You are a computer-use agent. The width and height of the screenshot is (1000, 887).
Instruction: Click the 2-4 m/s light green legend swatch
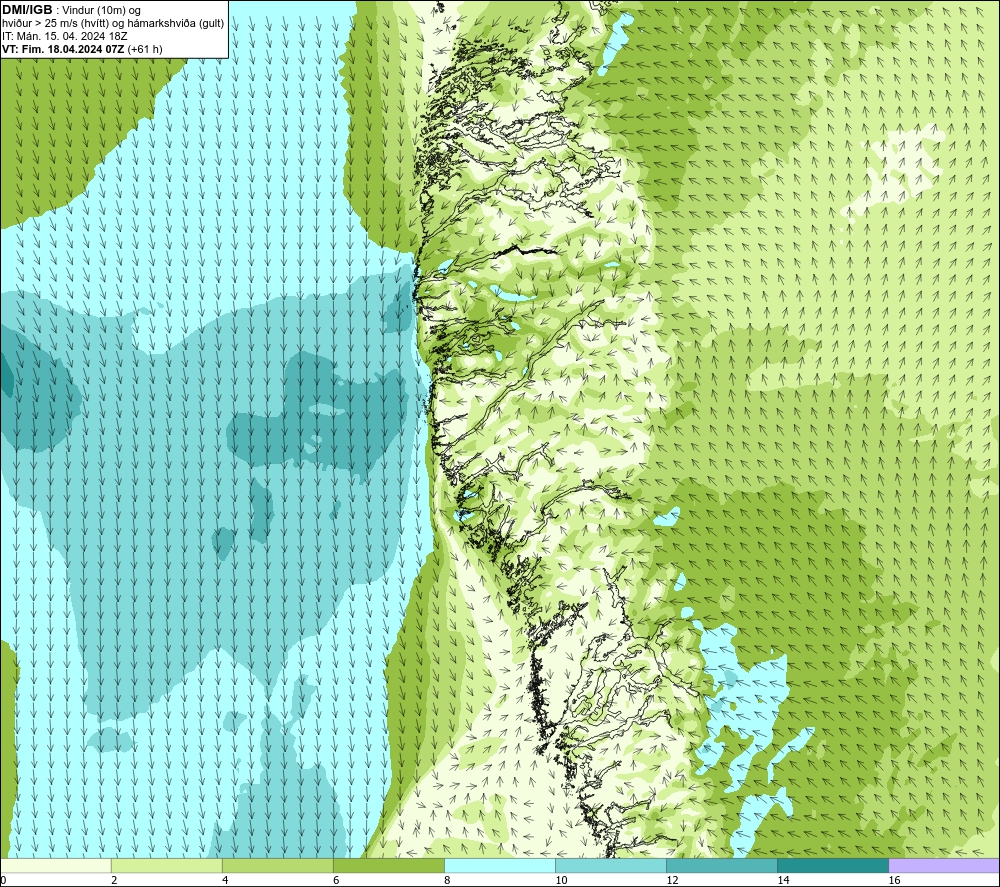pos(166,865)
